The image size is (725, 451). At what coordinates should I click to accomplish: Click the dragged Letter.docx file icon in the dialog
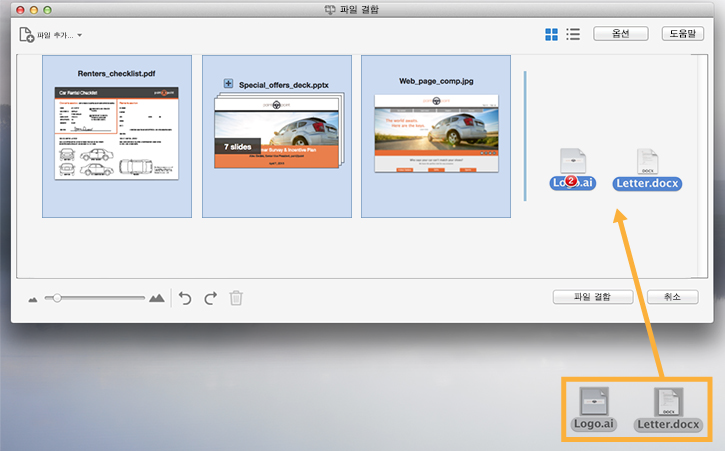(647, 161)
